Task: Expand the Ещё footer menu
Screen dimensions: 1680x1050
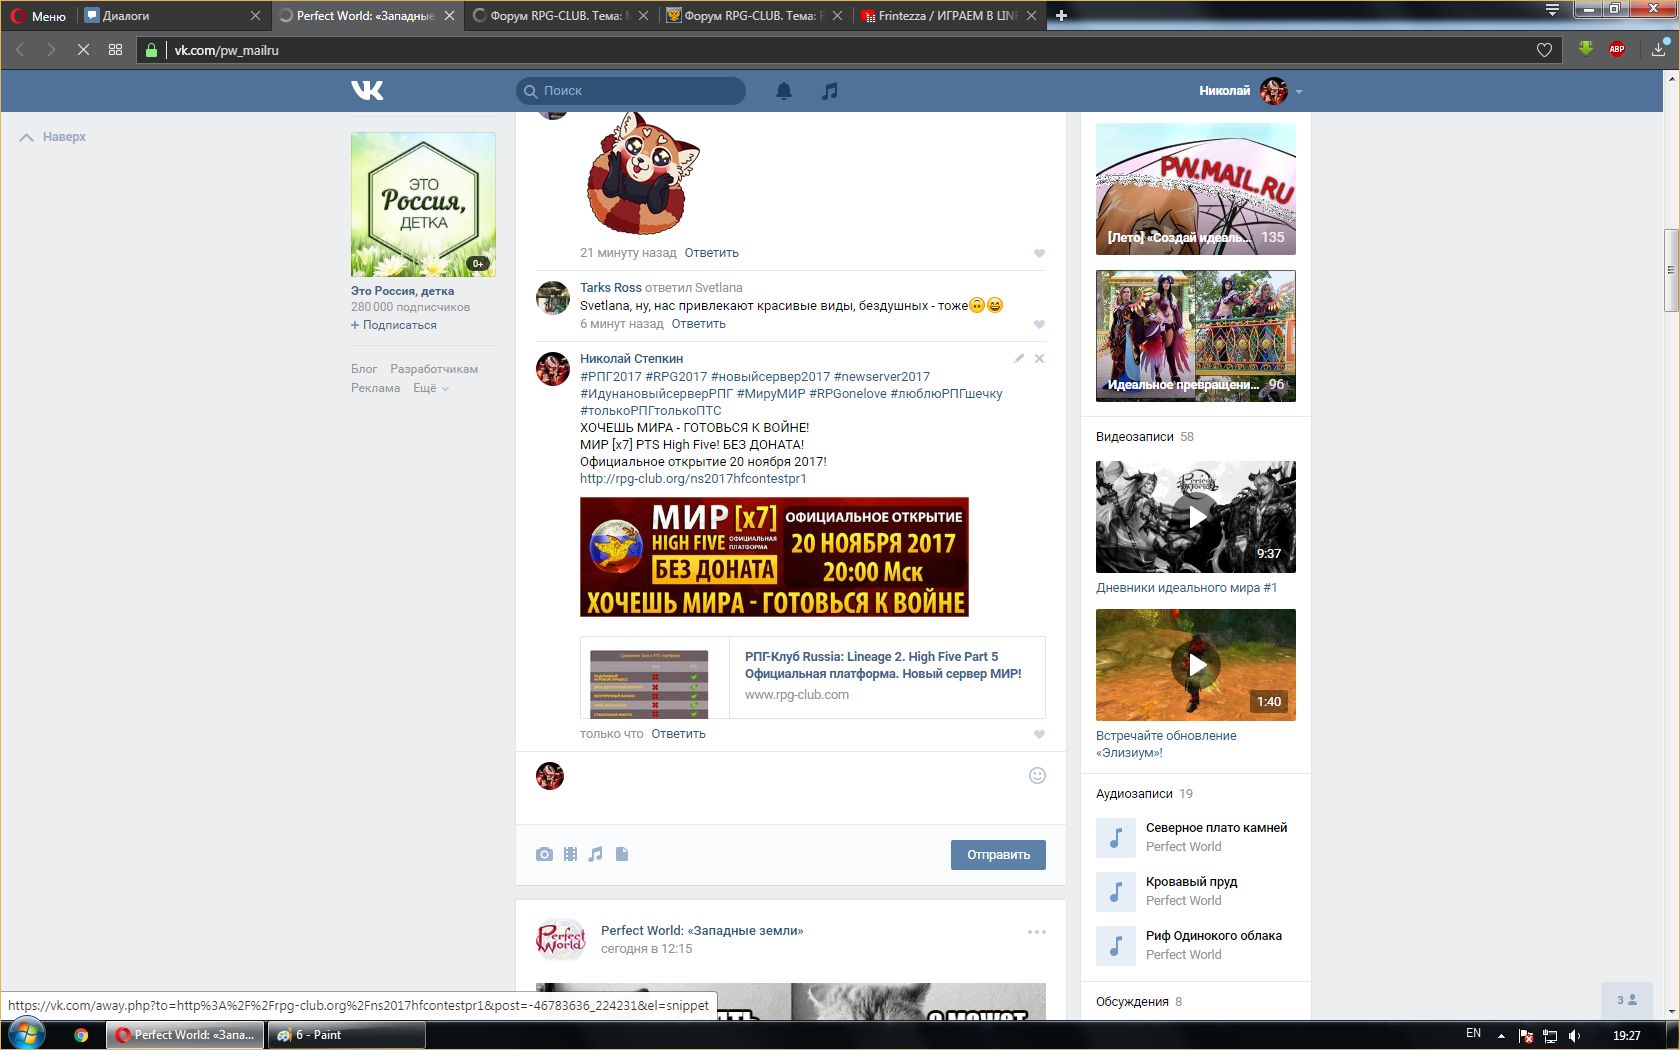Action: pyautogui.click(x=431, y=388)
